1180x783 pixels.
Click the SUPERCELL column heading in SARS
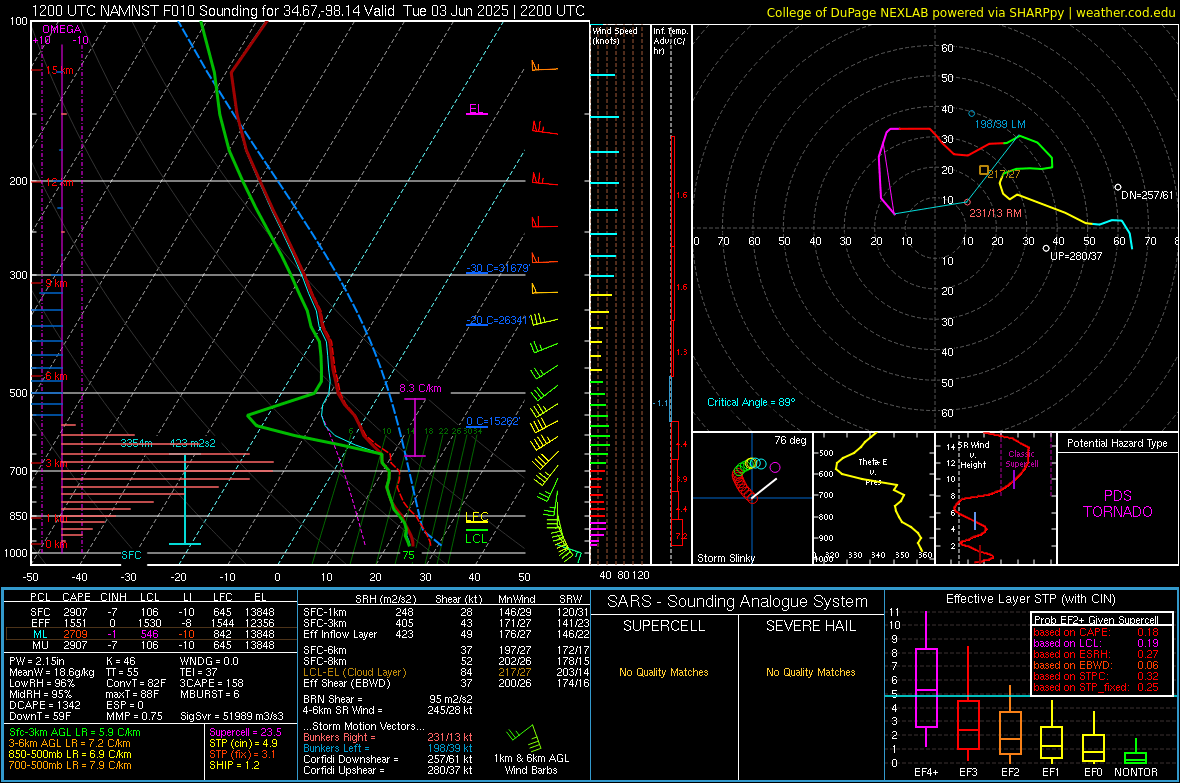[664, 626]
